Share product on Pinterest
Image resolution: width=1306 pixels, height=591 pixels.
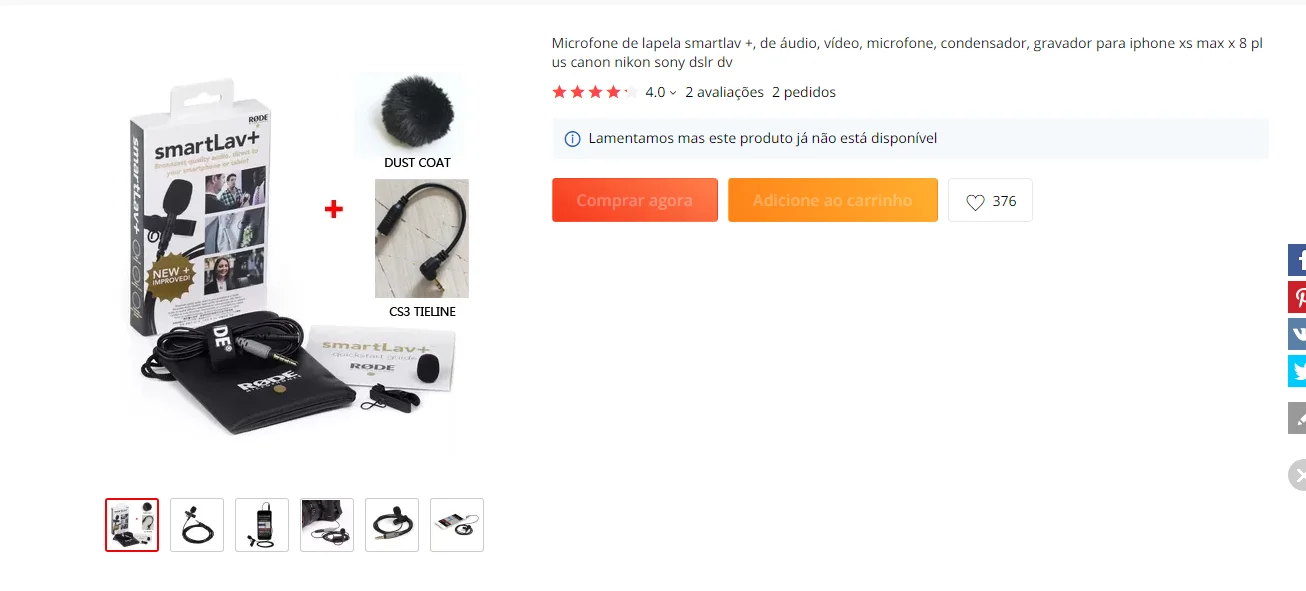point(1297,297)
